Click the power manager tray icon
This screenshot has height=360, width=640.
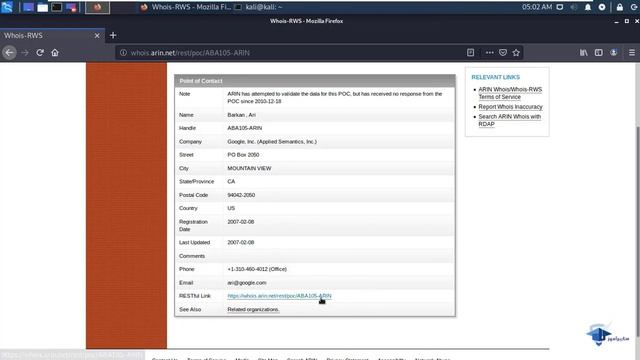[x=602, y=7]
